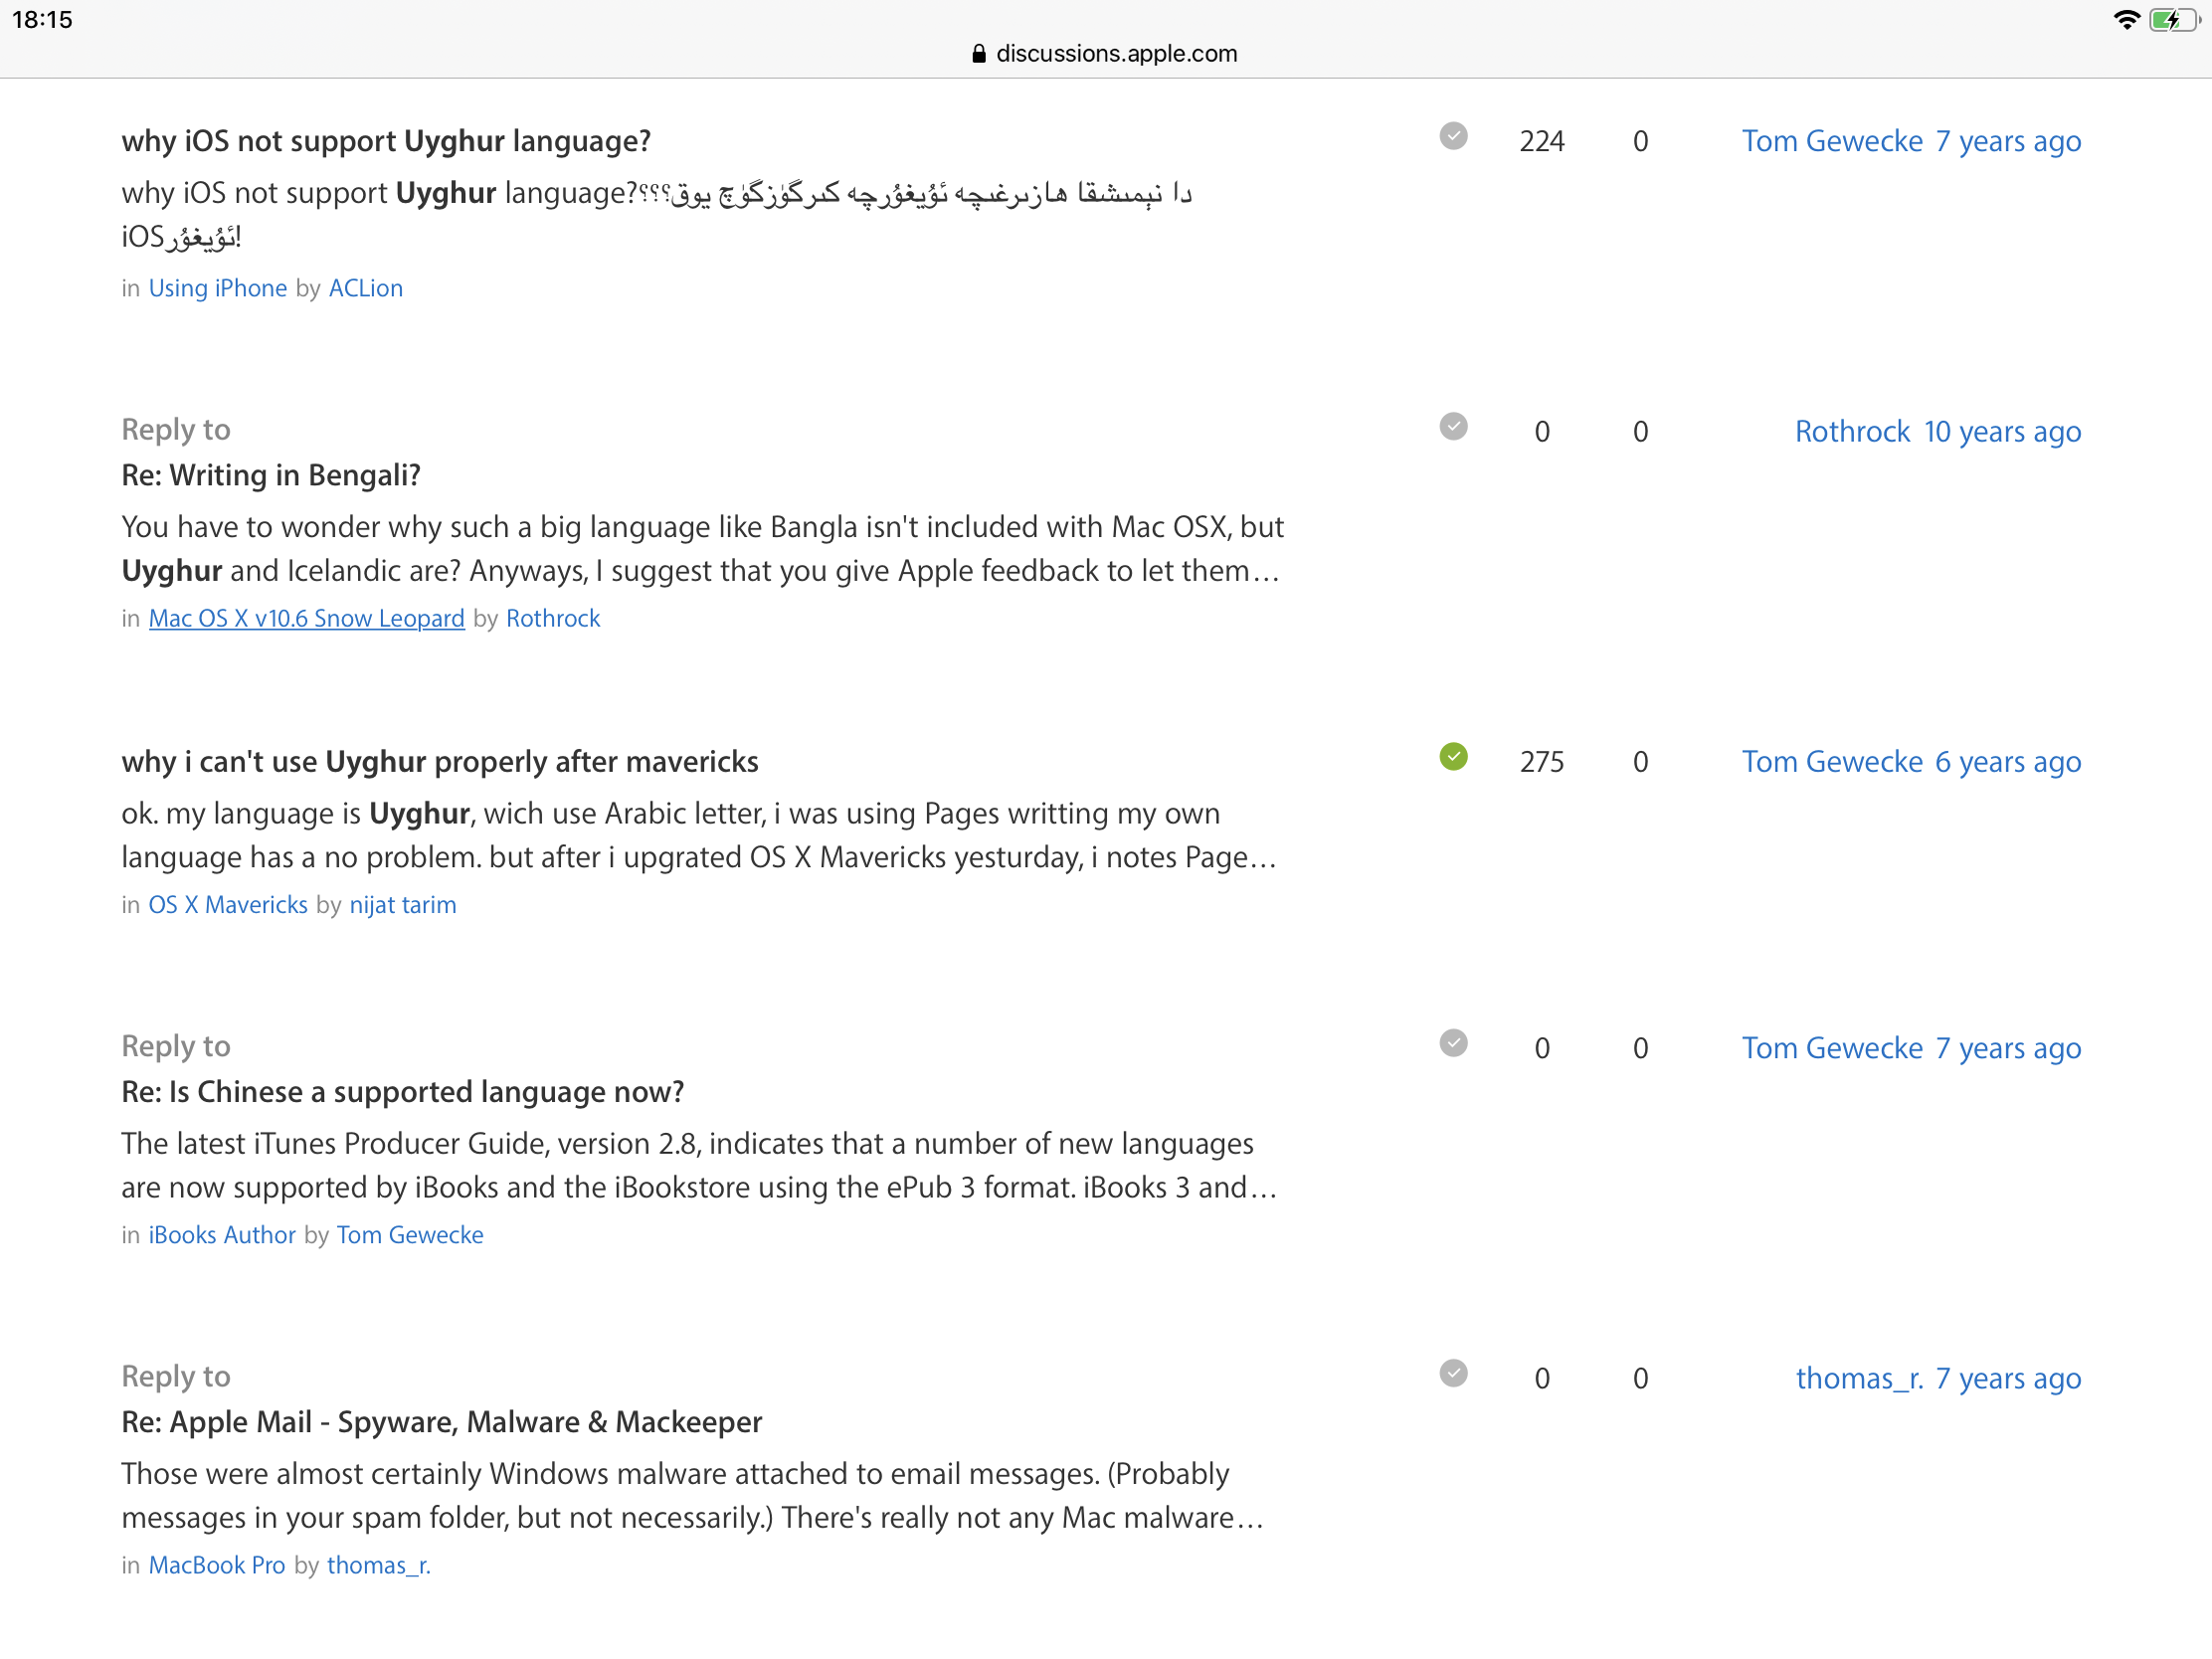Open 'Re: Writing in Bengali?' post

(271, 475)
